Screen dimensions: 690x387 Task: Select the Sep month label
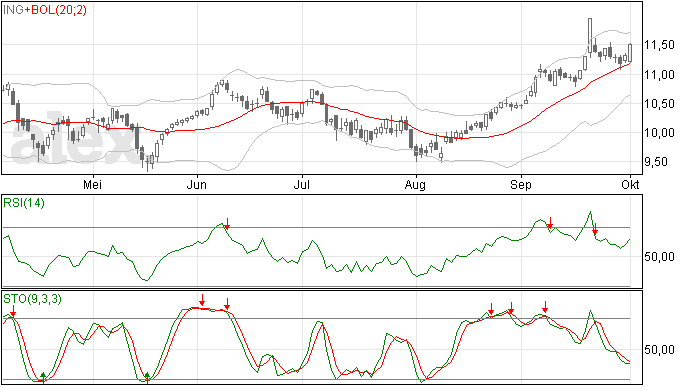pyautogui.click(x=521, y=185)
